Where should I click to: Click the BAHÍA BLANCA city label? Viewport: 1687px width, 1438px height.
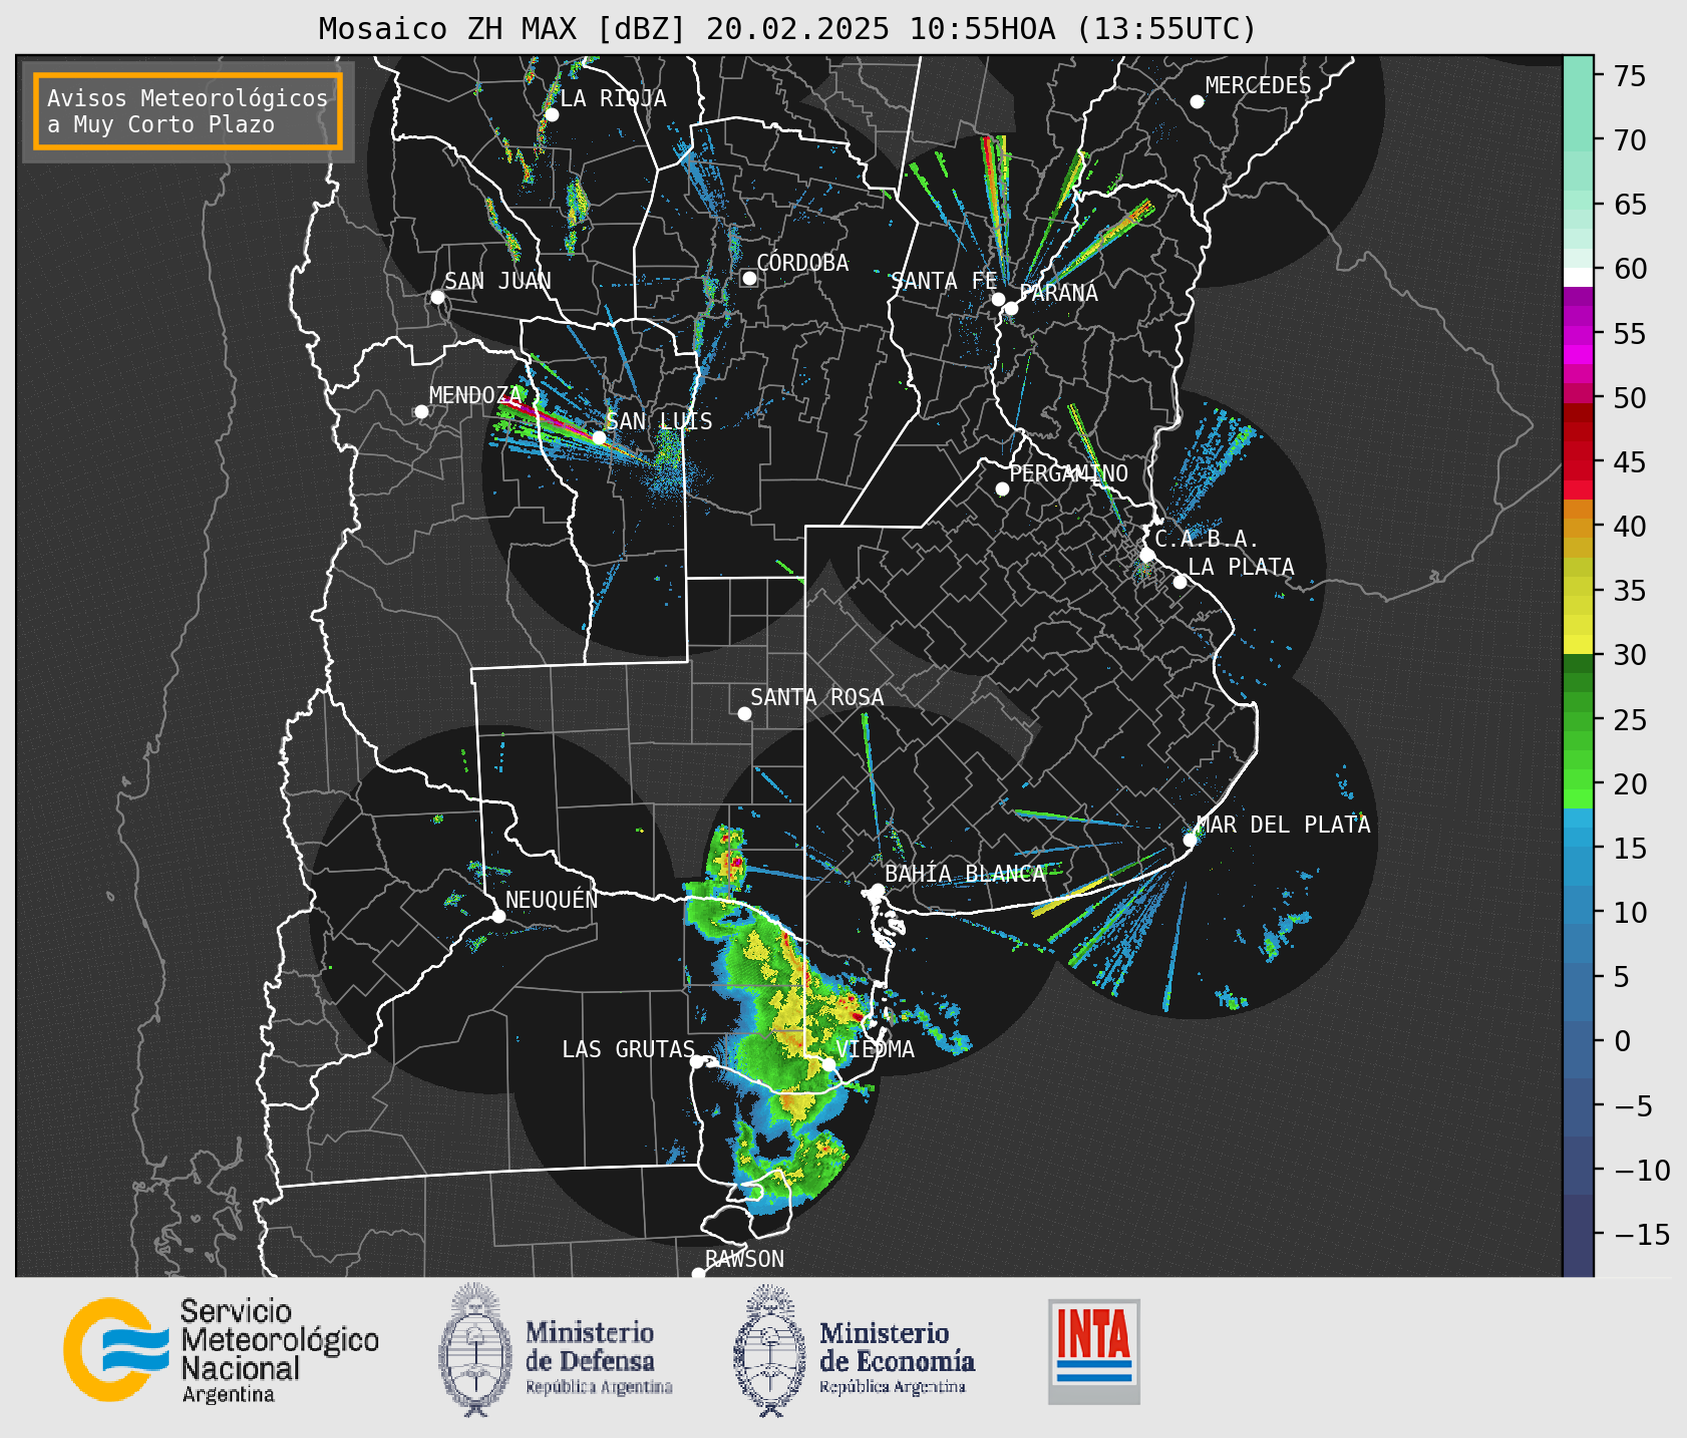pos(965,874)
